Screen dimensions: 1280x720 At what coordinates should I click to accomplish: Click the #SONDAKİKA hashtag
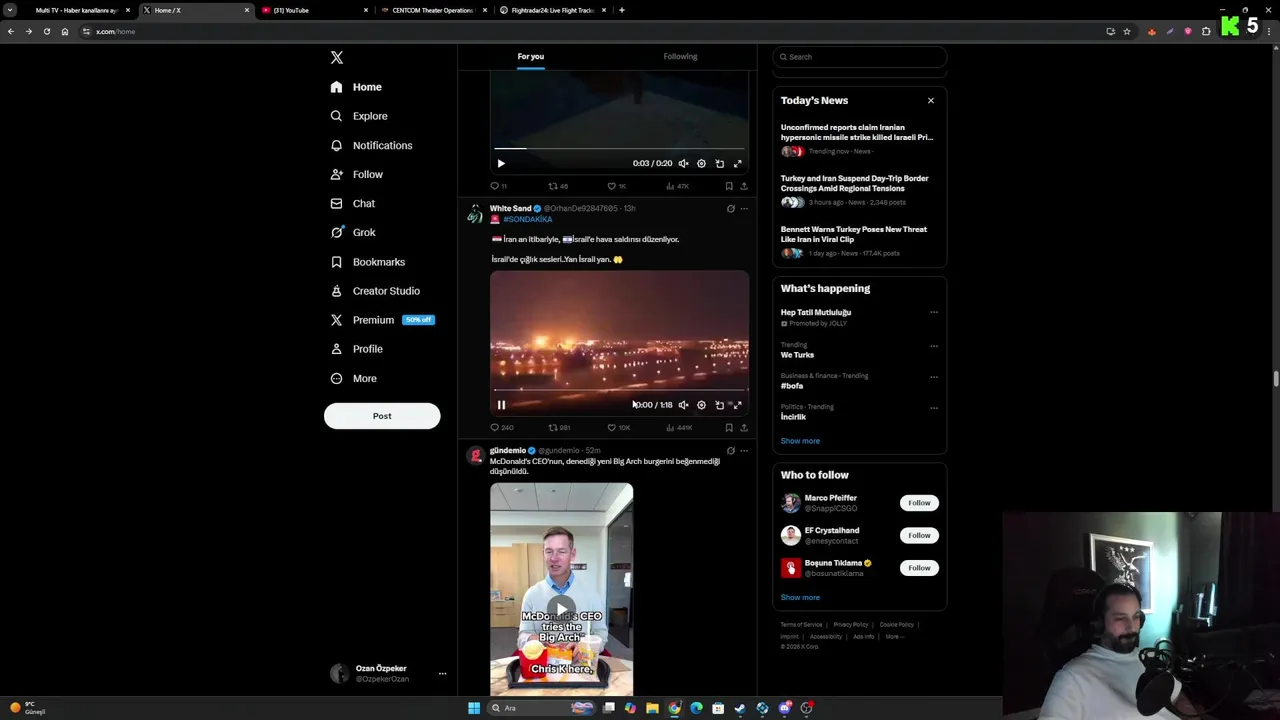[527, 219]
